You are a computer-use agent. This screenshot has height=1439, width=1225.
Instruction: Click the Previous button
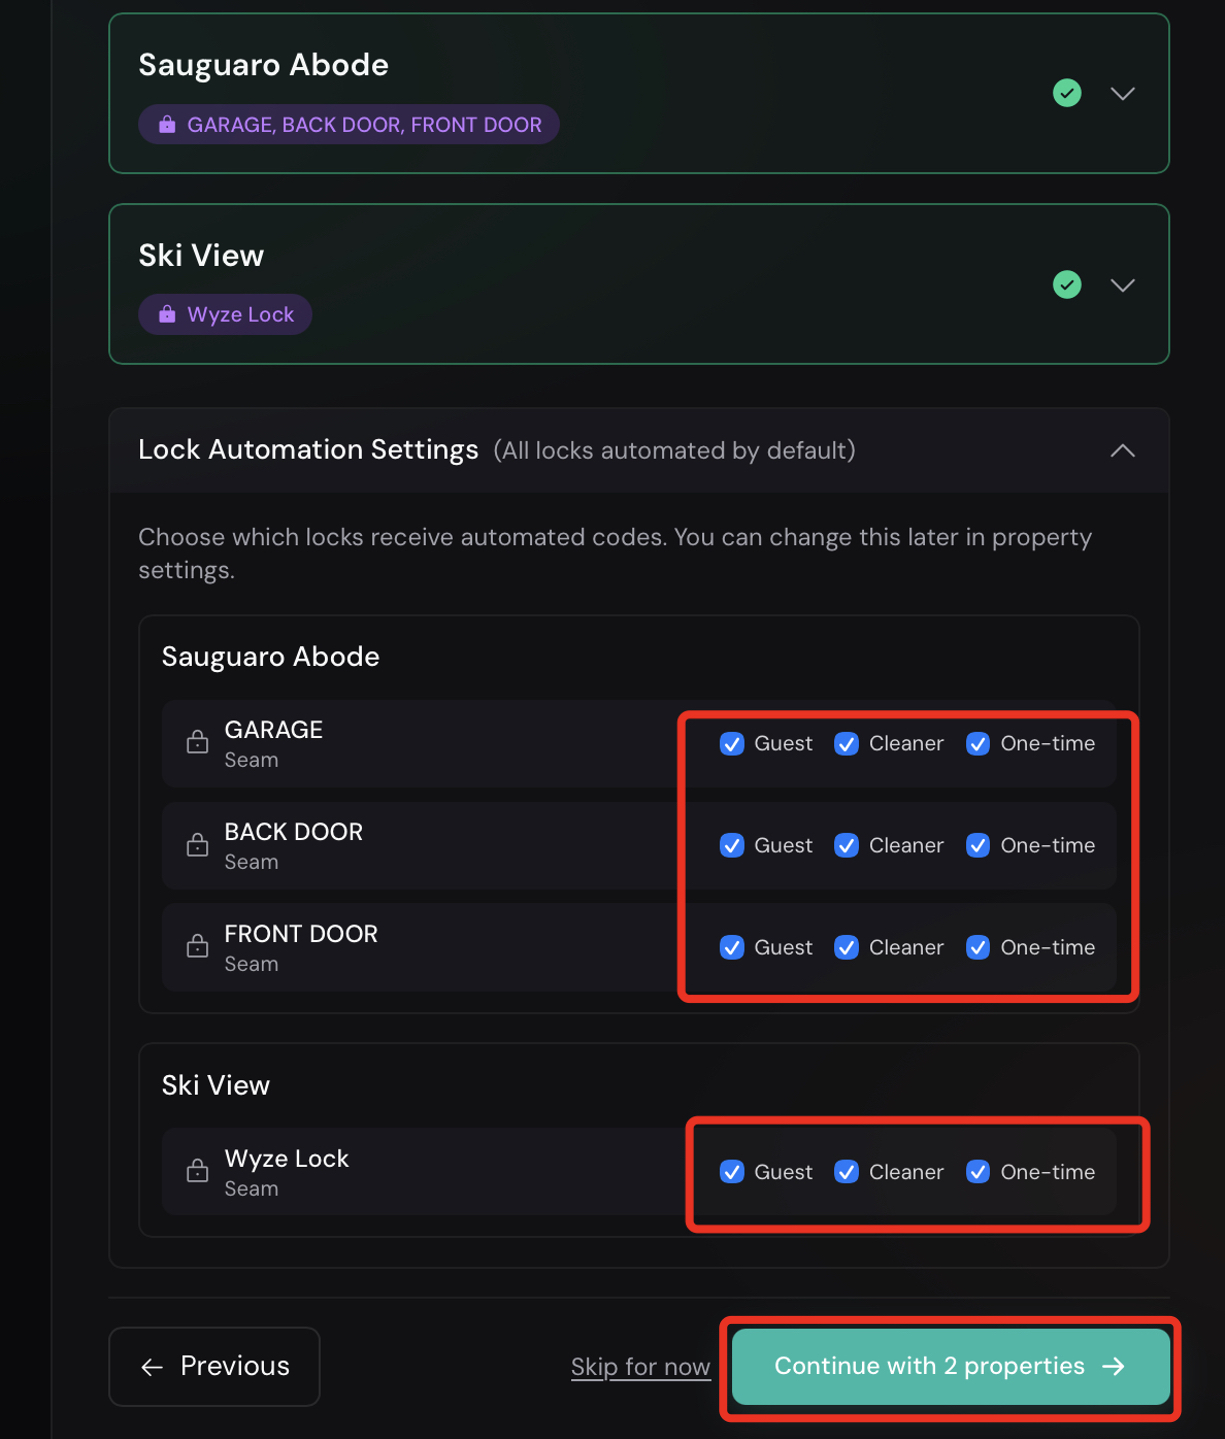(214, 1366)
